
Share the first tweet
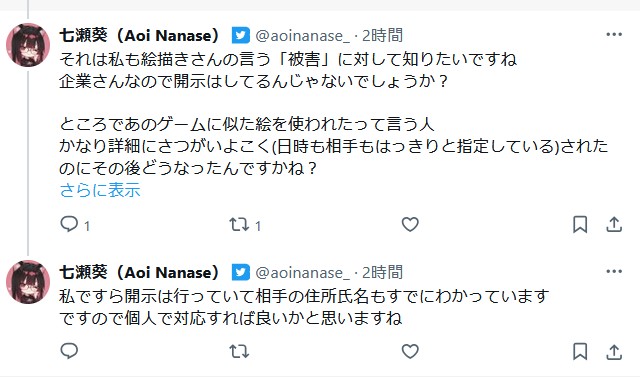tap(613, 224)
